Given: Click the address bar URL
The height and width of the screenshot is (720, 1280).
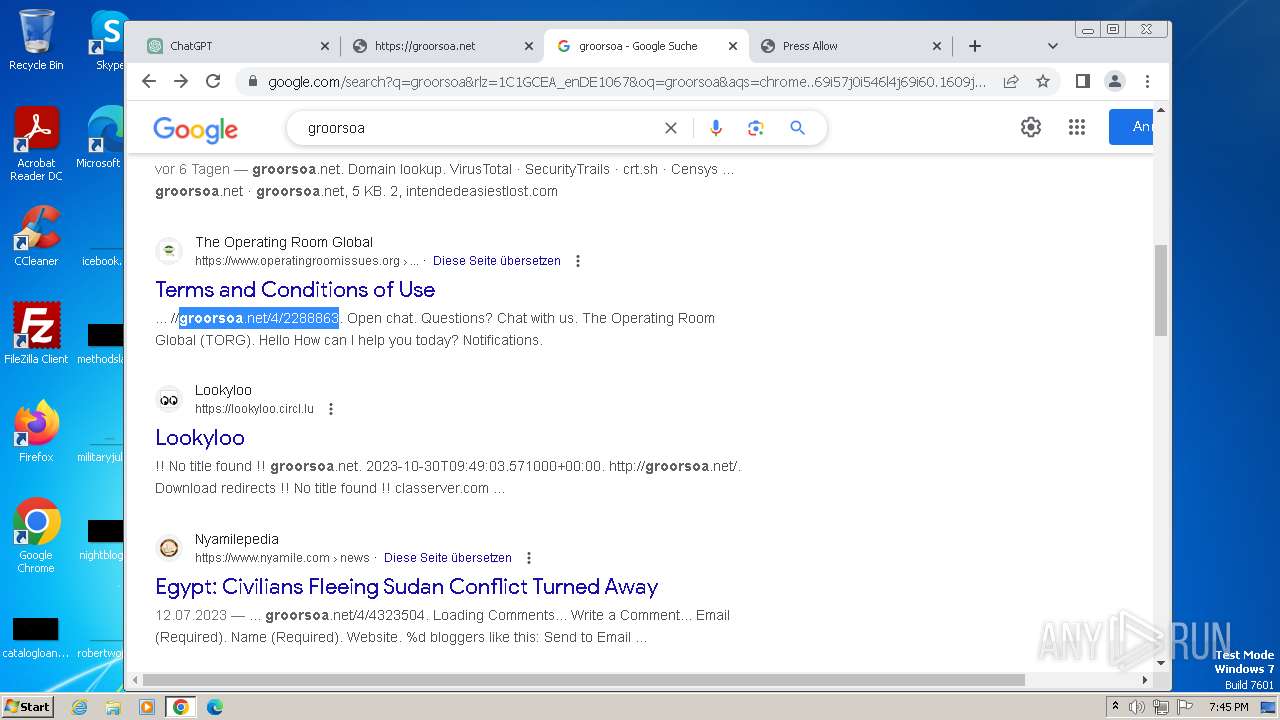Looking at the screenshot, I should coord(626,81).
